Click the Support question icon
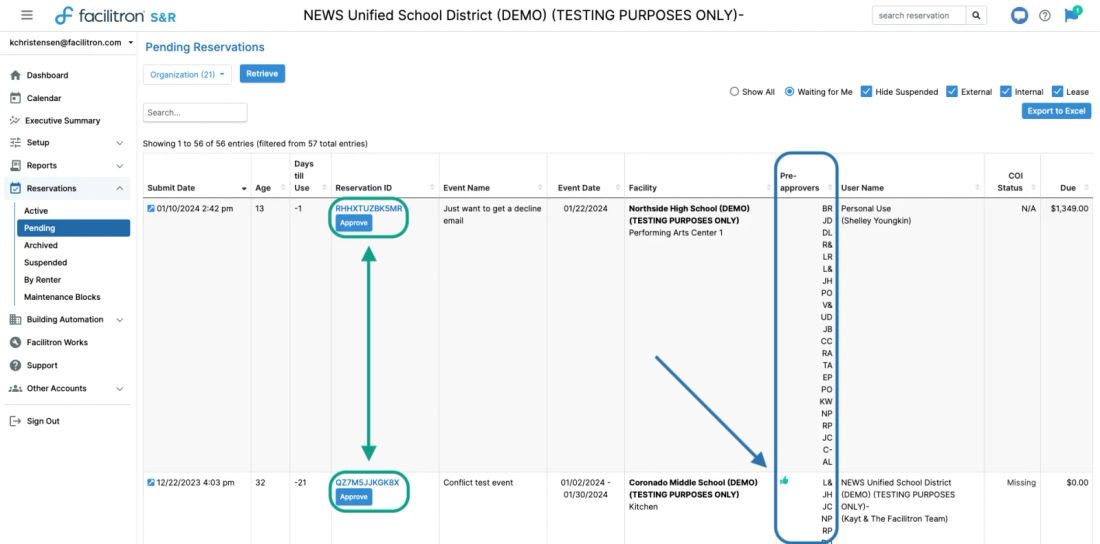The image size is (1100, 544). 15,365
